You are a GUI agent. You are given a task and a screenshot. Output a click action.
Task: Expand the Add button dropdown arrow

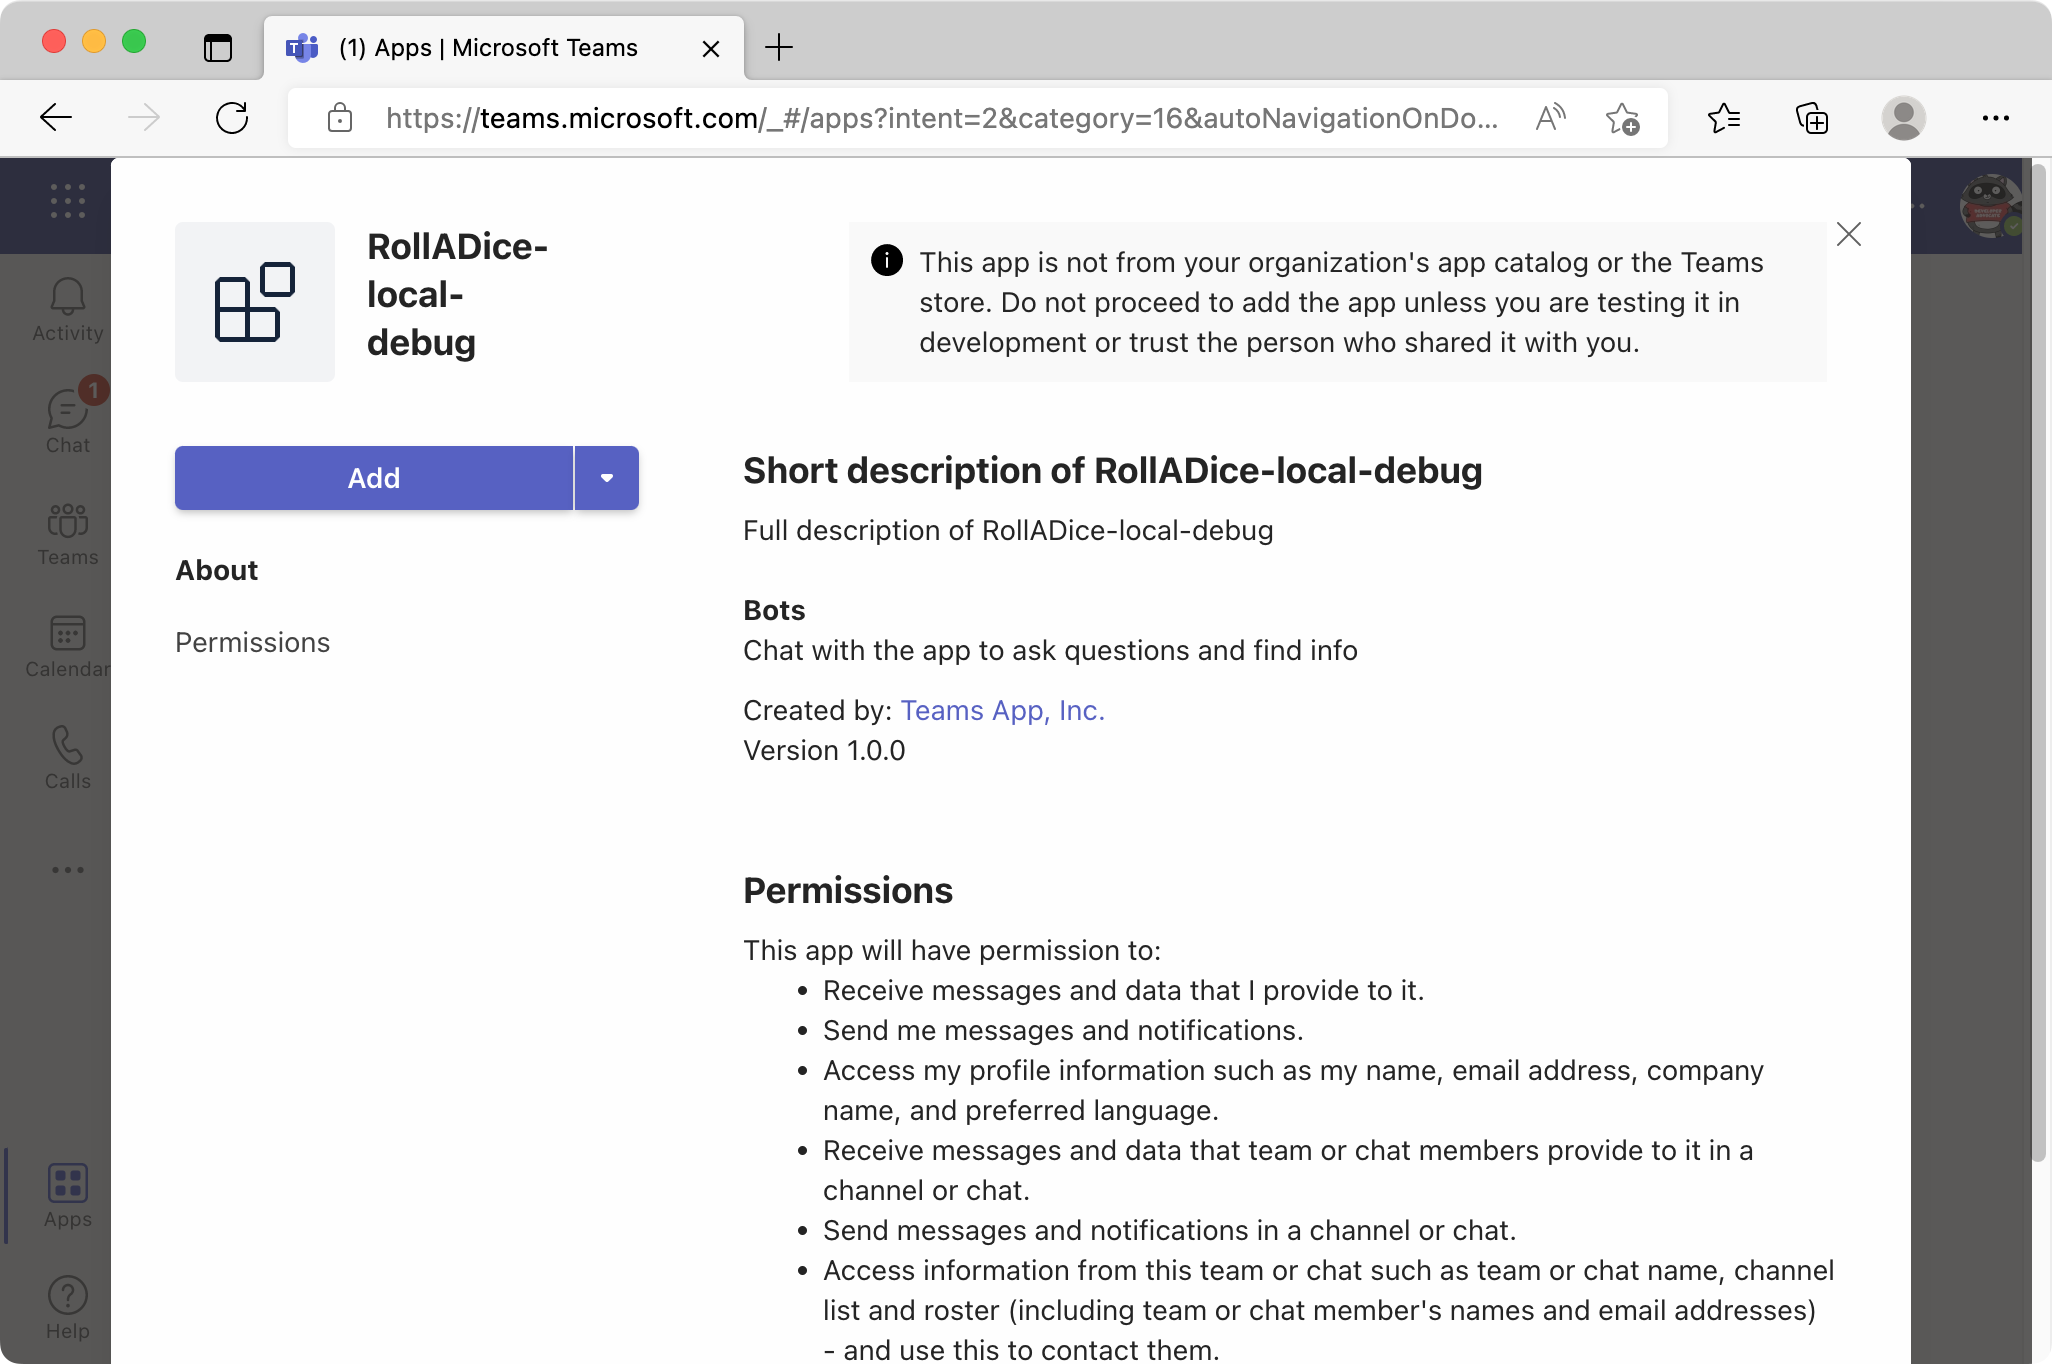(606, 477)
